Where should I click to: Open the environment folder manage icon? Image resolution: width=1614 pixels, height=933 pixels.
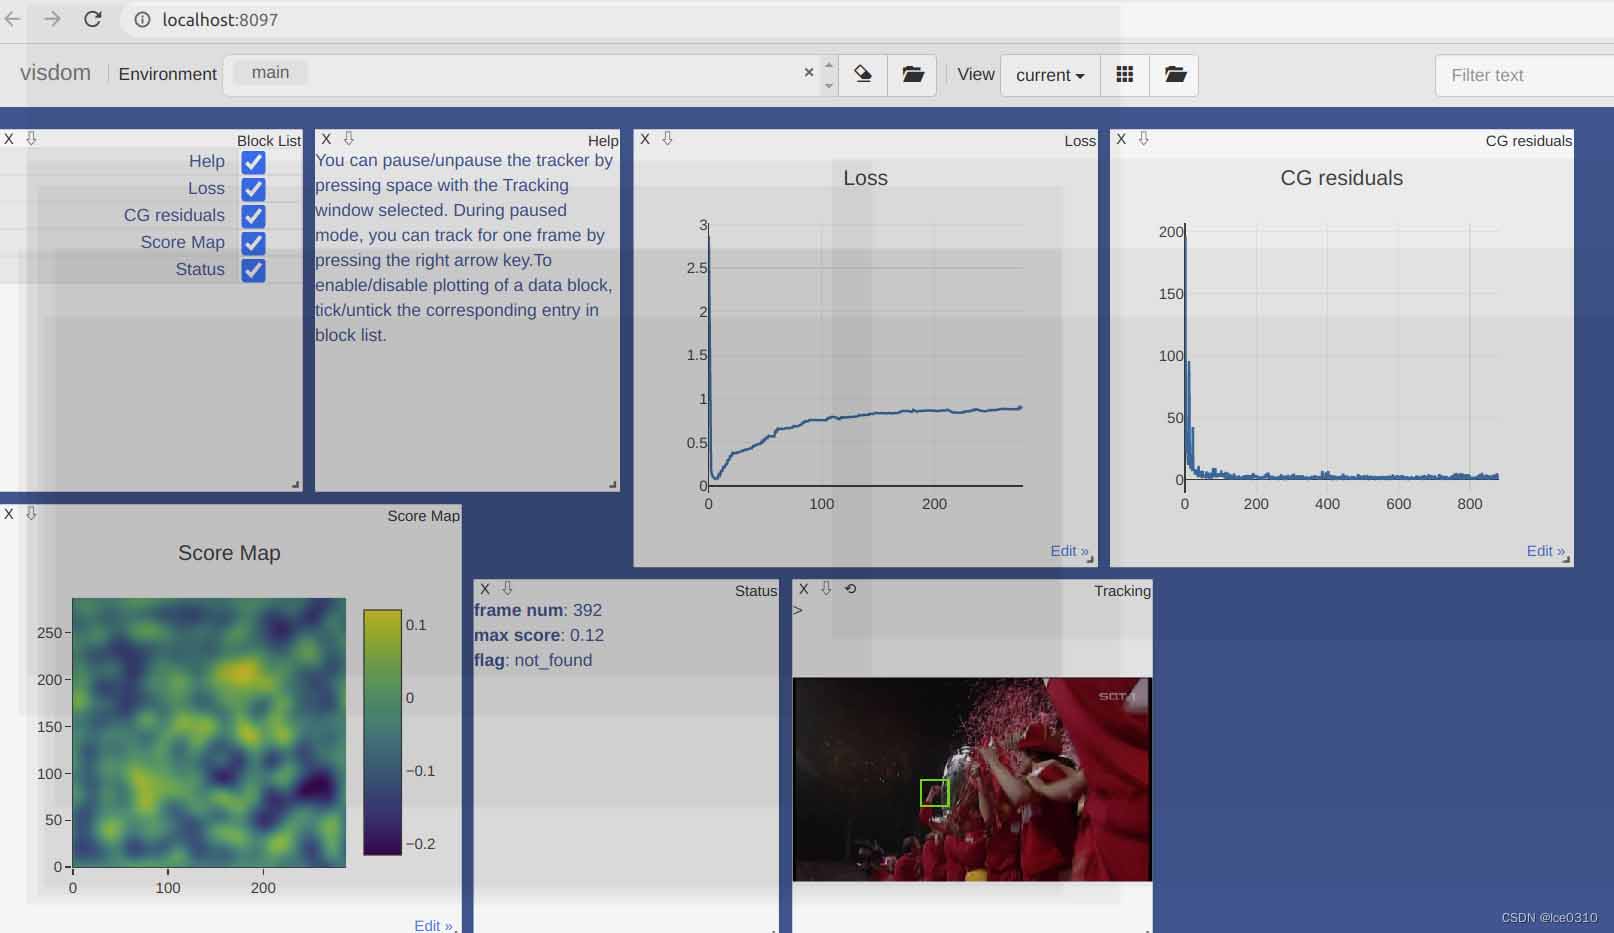pos(912,75)
